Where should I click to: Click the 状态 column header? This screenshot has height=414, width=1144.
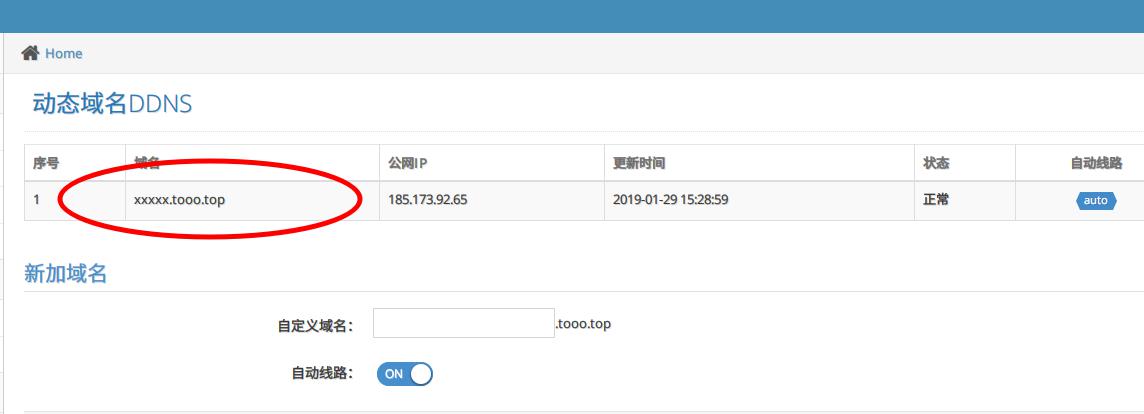936,163
